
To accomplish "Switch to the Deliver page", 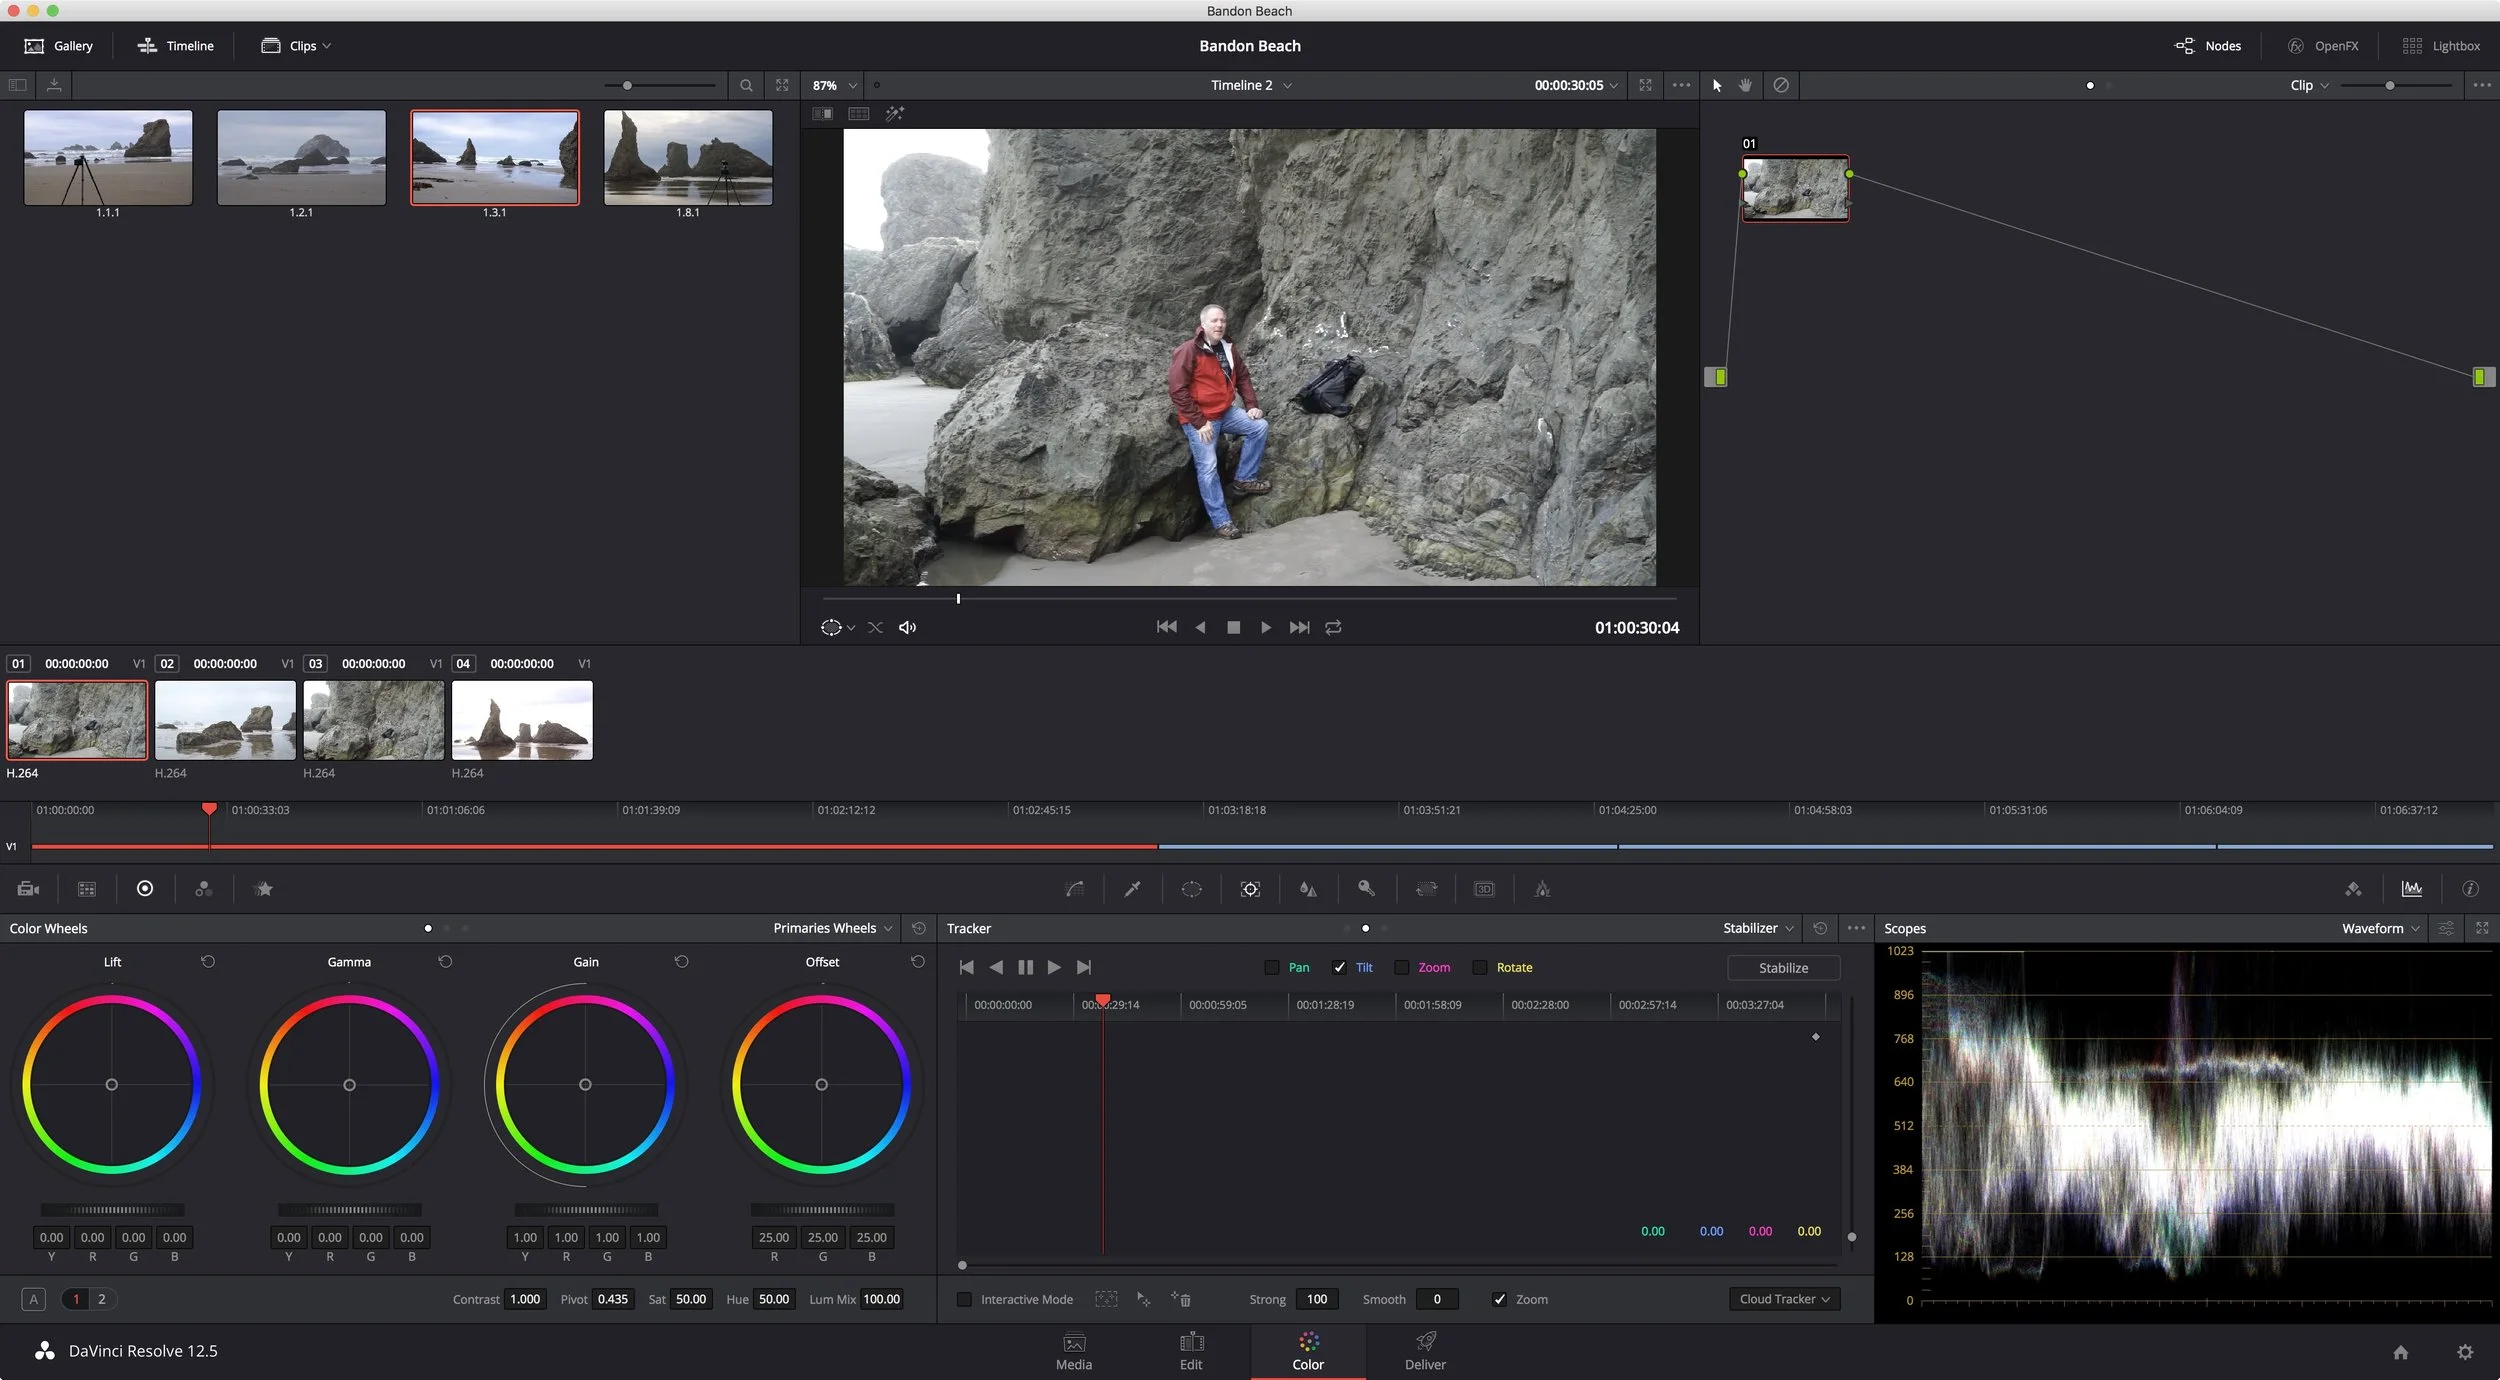I will coord(1425,1352).
